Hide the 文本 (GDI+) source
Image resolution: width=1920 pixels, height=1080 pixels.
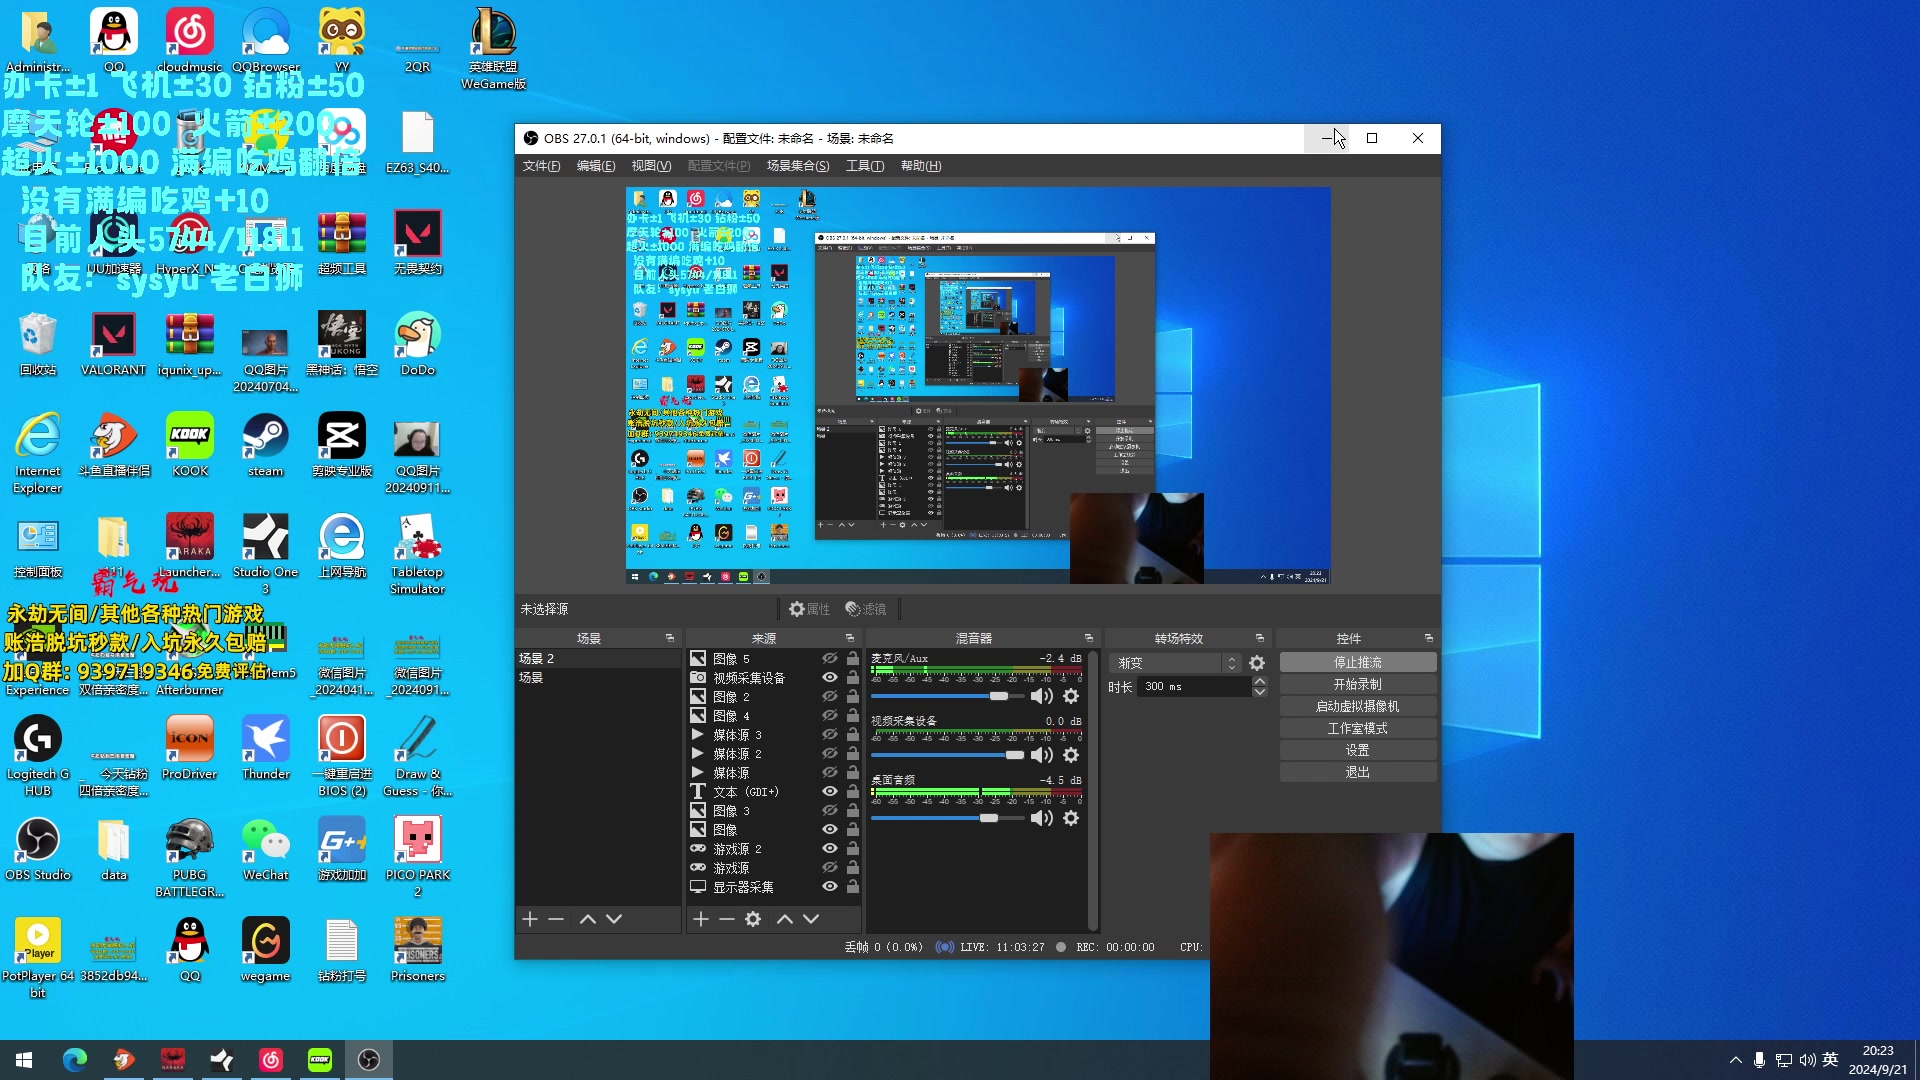829,791
